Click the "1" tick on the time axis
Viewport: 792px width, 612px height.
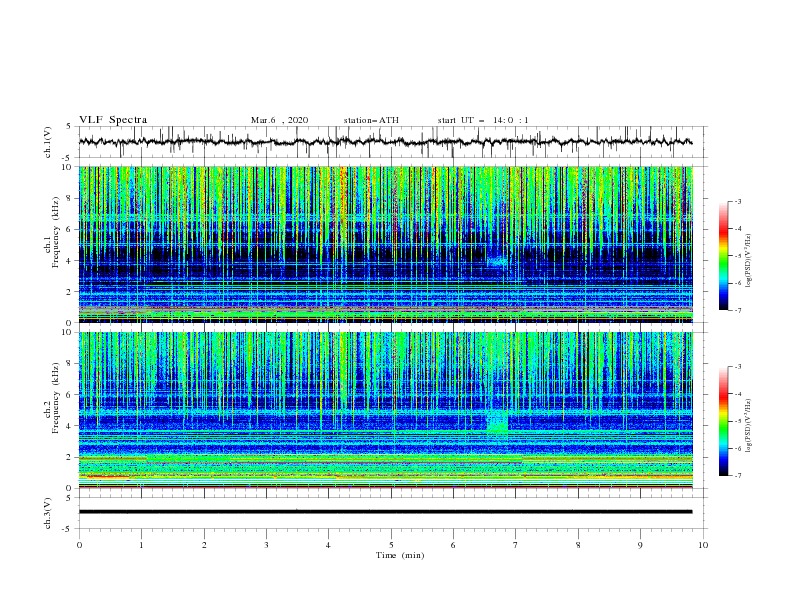[x=141, y=545]
